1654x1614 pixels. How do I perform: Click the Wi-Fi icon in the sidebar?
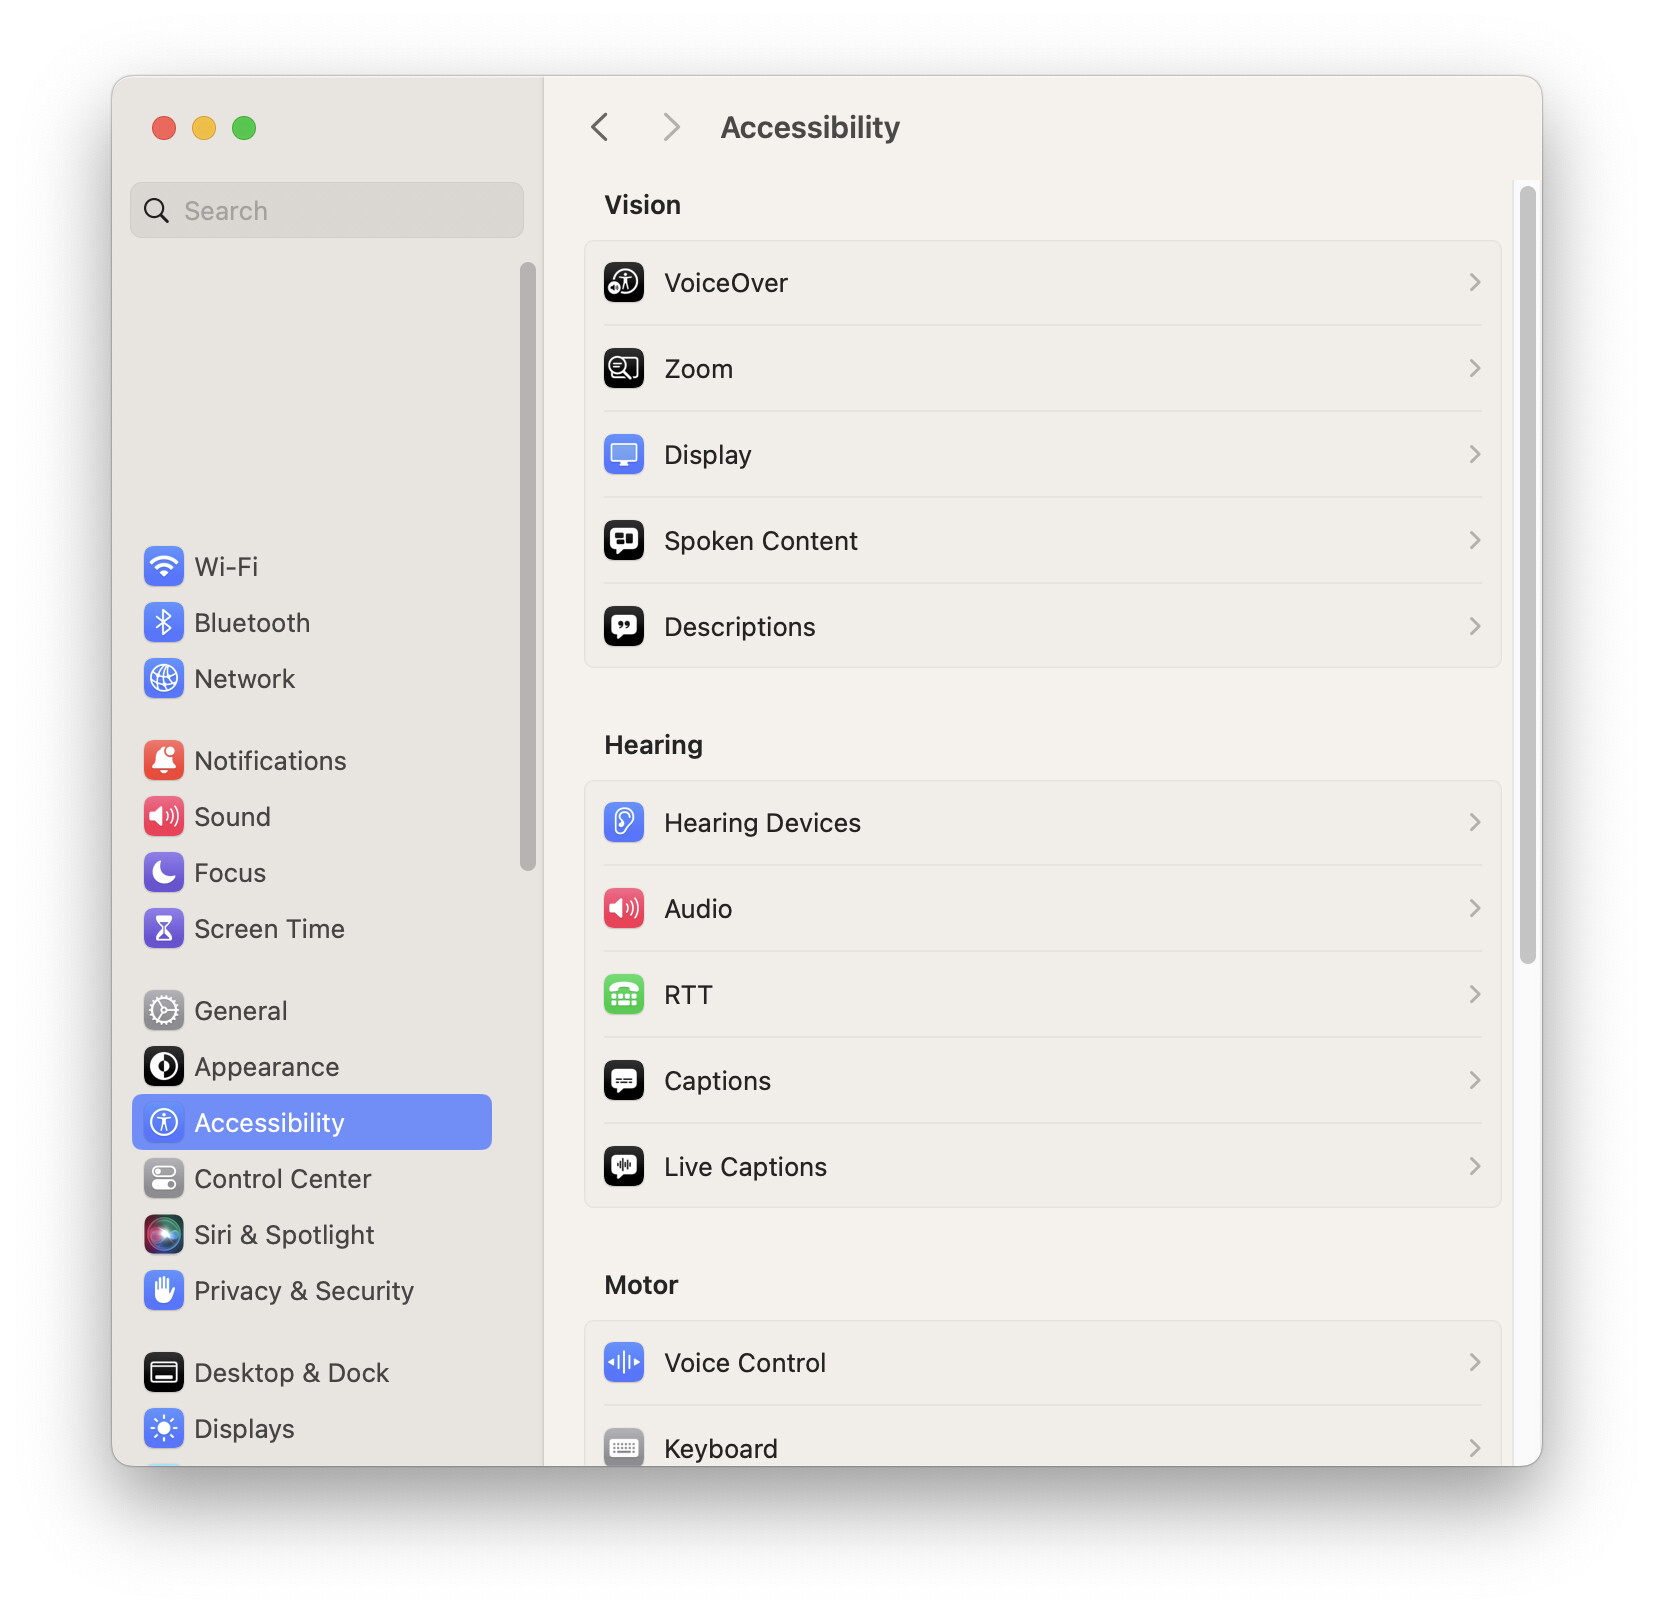point(164,567)
